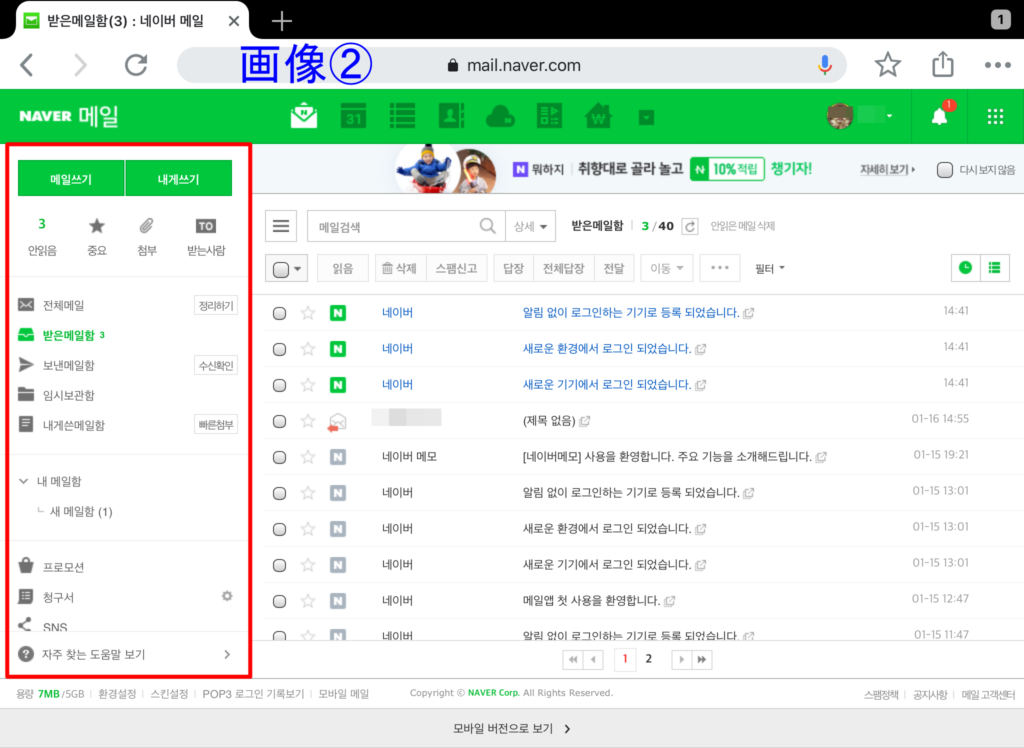
Task: Open 전체메일 folder
Action: pyautogui.click(x=63, y=305)
